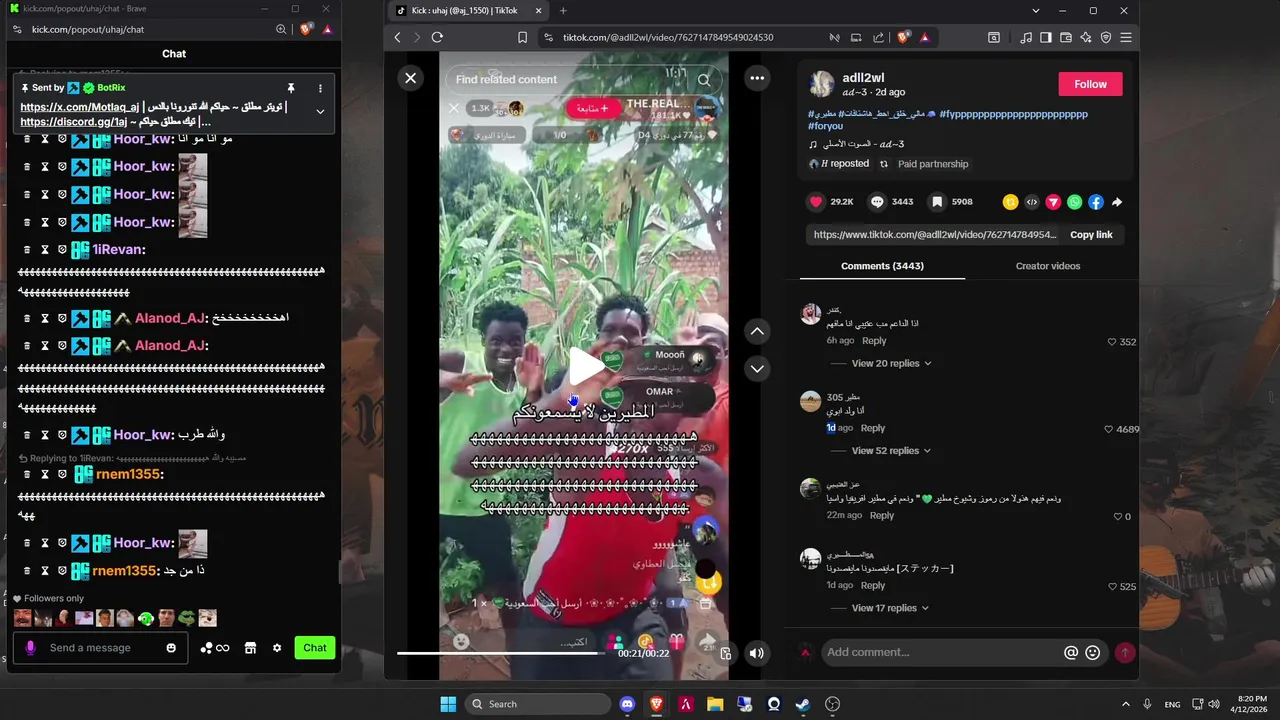Like the video with the heart icon
1280x720 pixels.
pos(816,202)
